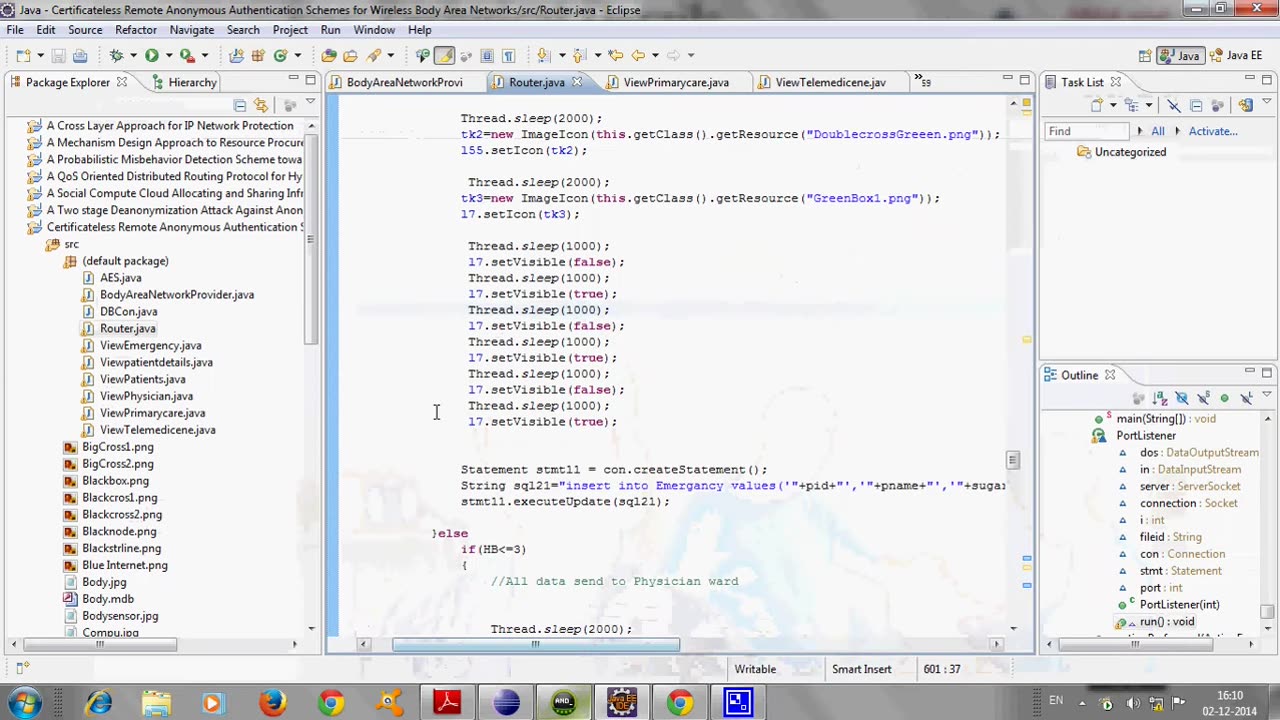Viewport: 1280px width, 720px height.
Task: Click Sort alphabetically icon in Outline
Action: pyautogui.click(x=1160, y=398)
